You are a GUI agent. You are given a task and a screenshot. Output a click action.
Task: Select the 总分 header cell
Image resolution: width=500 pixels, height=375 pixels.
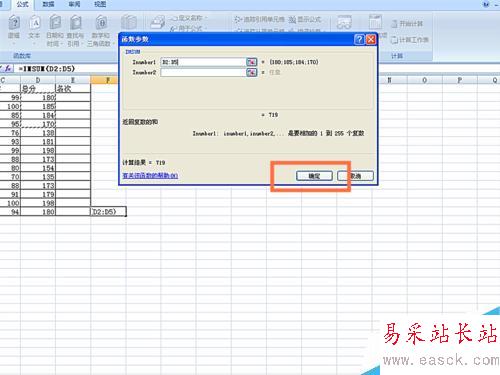(38, 89)
